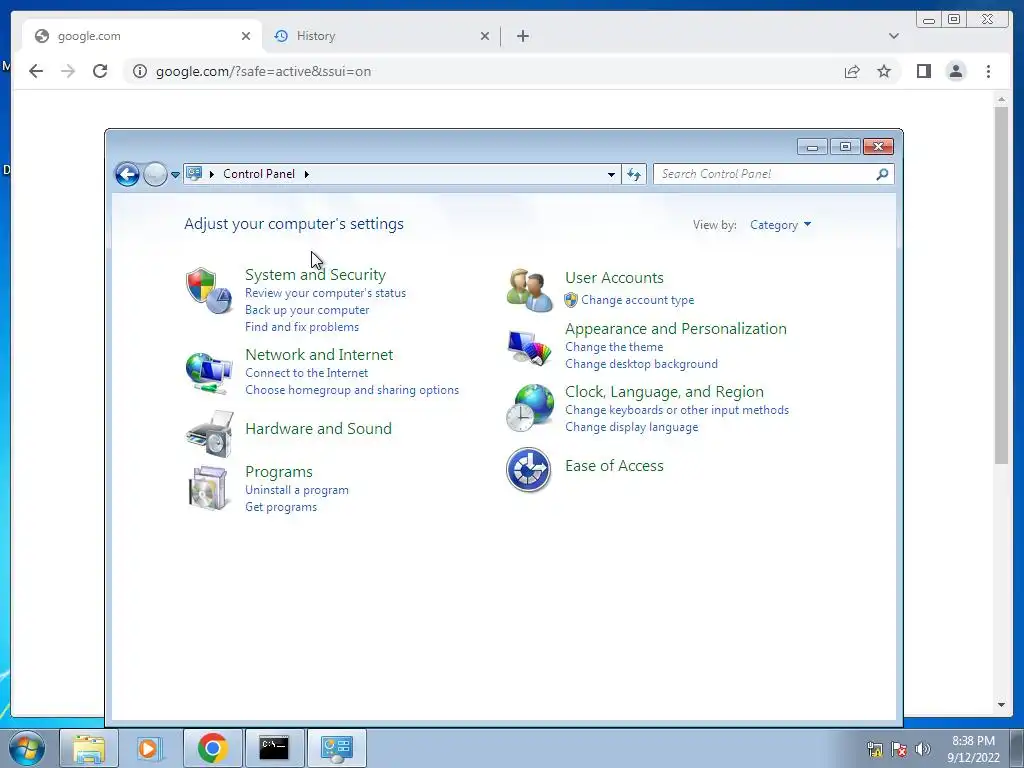Viewport: 1024px width, 768px height.
Task: Click Back up your computer
Action: [x=307, y=310]
